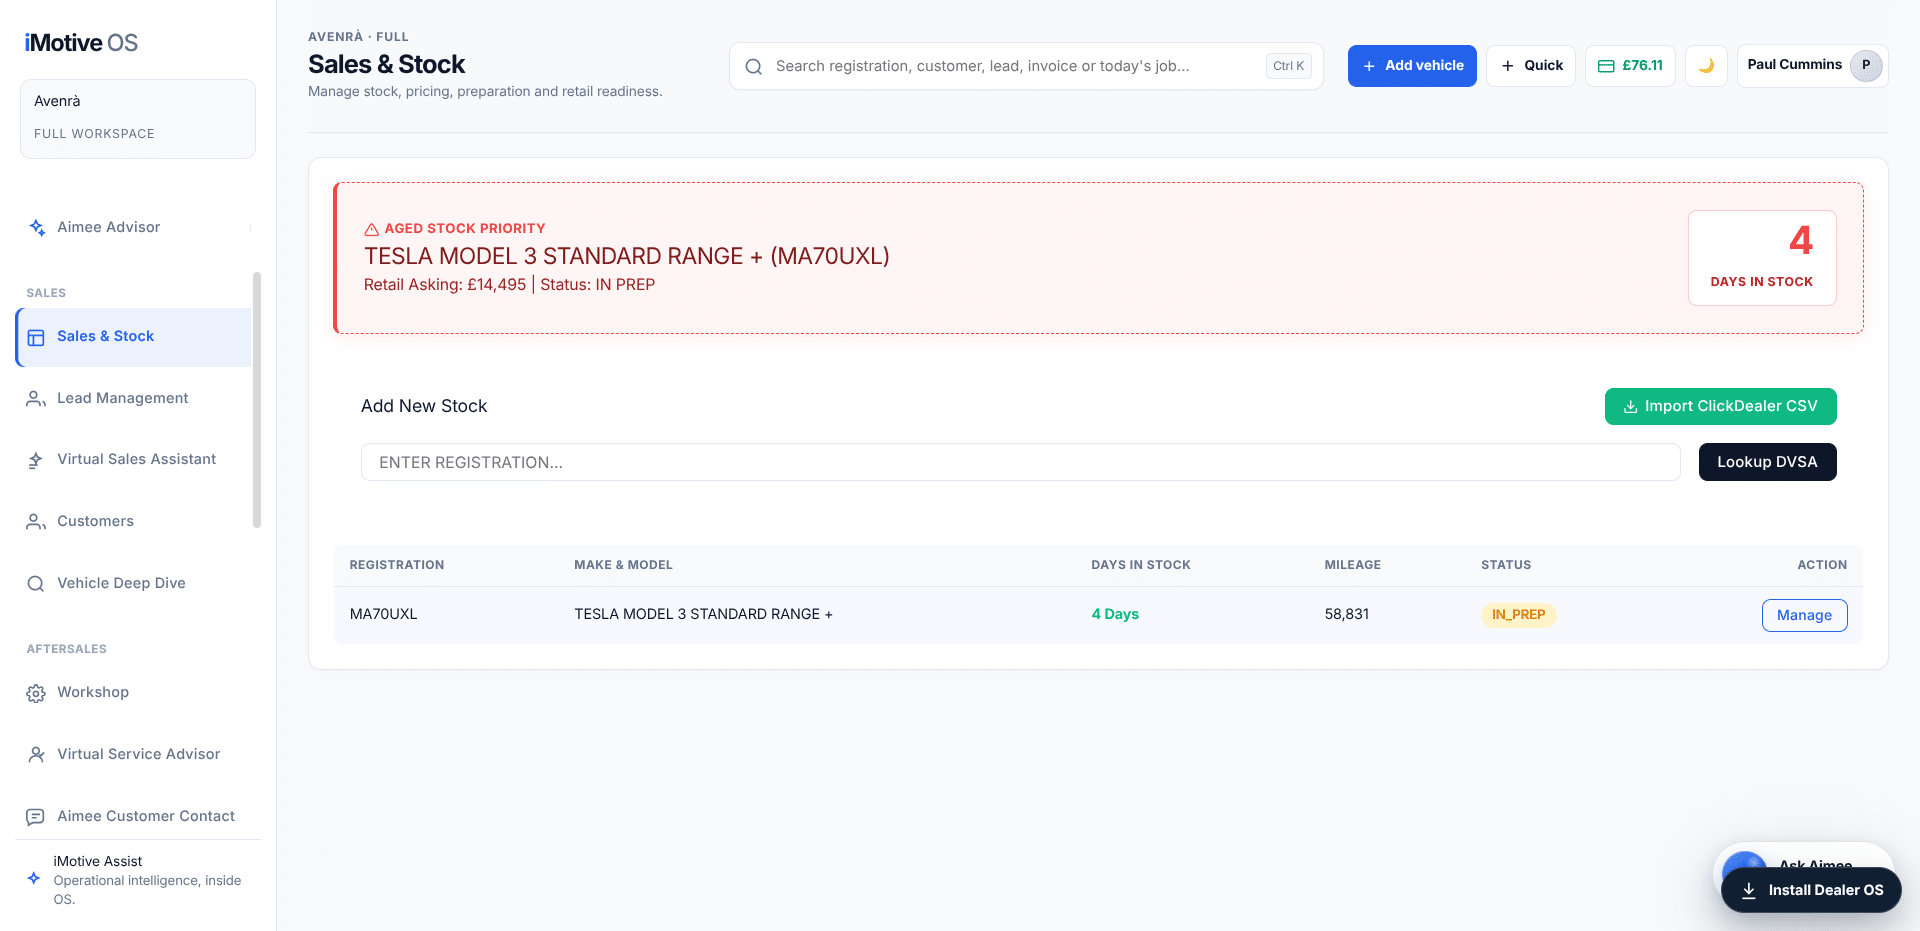The height and width of the screenshot is (931, 1920).
Task: Click the Make & Model column header
Action: pyautogui.click(x=623, y=565)
